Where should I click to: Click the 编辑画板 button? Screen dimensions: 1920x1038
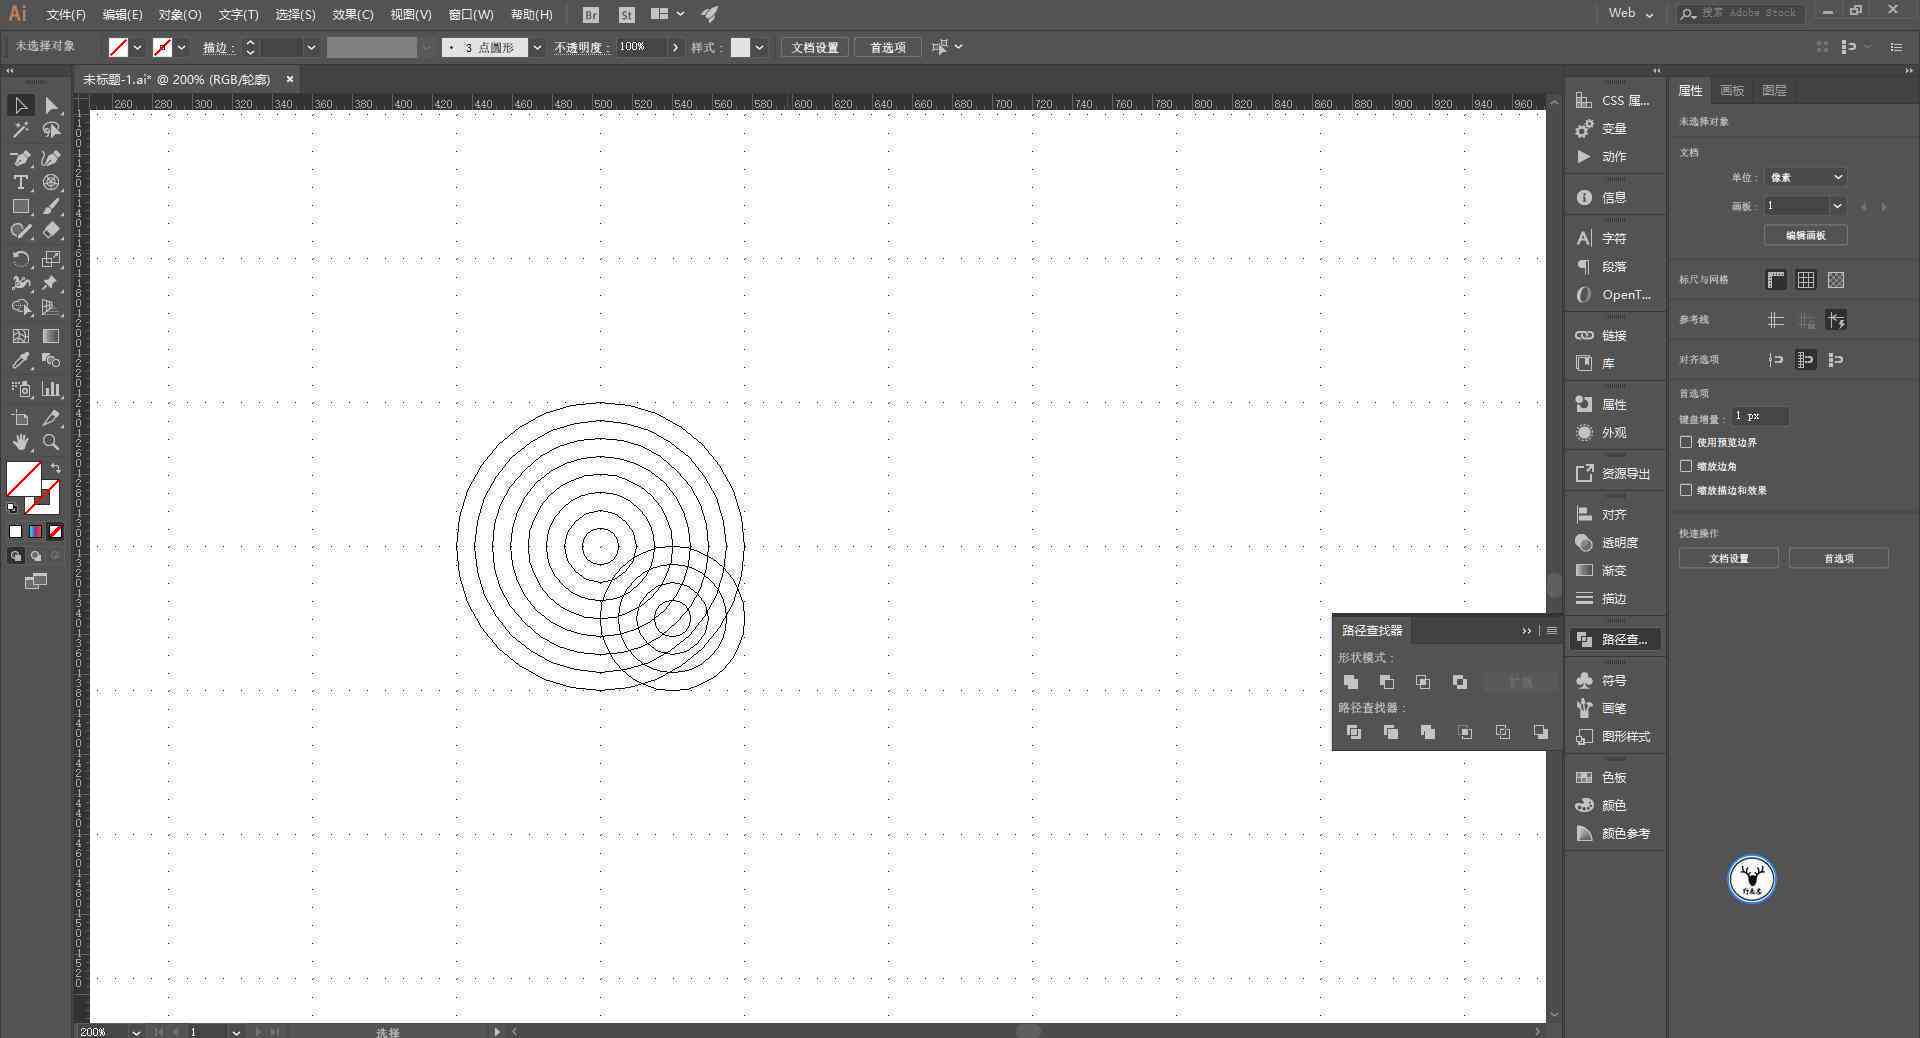(x=1805, y=235)
